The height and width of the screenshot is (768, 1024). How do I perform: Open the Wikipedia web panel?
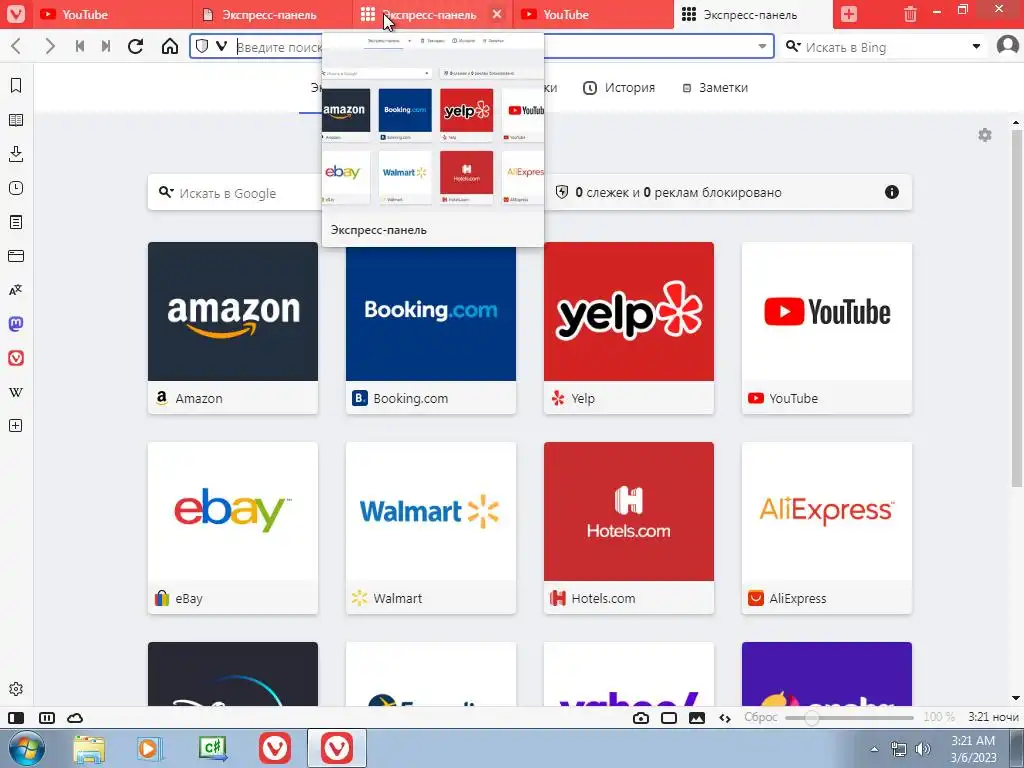click(x=16, y=392)
